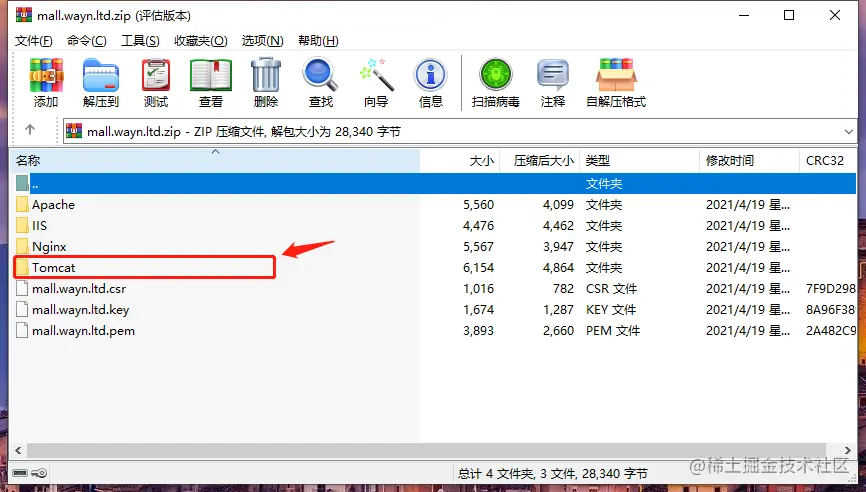Click the 'CSR 文件' type cell
Viewport: 866px width, 492px height.
pyautogui.click(x=611, y=289)
